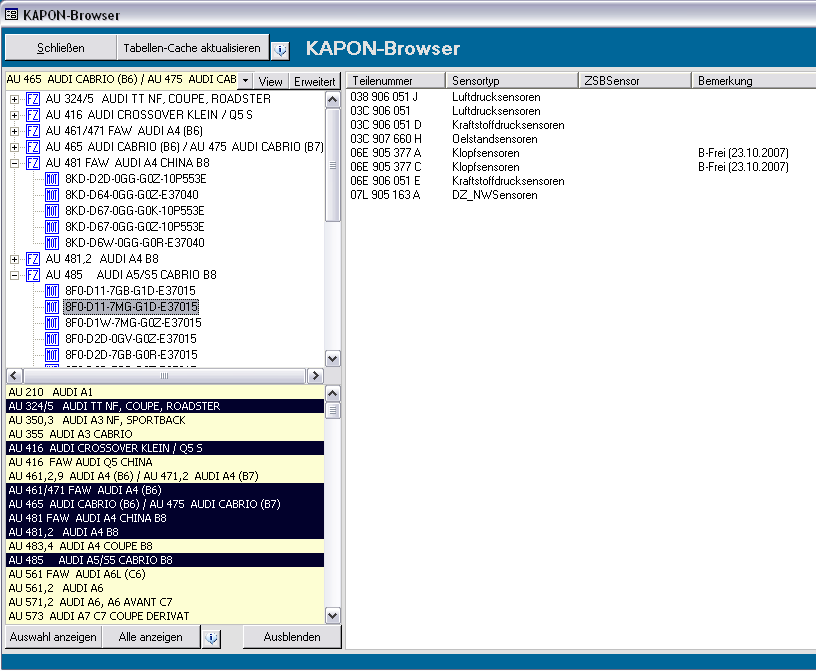The height and width of the screenshot is (671, 816).
Task: Click the FZ icon of AU 461/471 FAW AUDI A4
Action: tap(33, 131)
